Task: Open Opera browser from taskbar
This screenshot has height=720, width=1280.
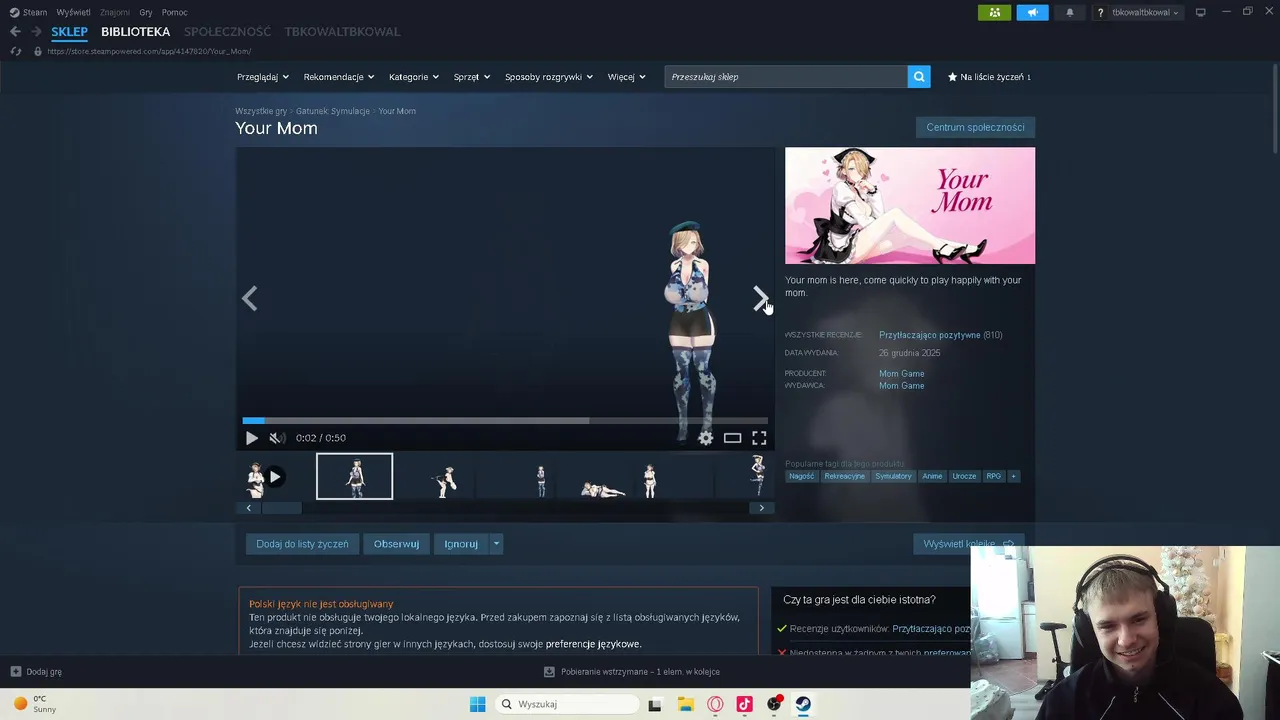Action: click(715, 704)
